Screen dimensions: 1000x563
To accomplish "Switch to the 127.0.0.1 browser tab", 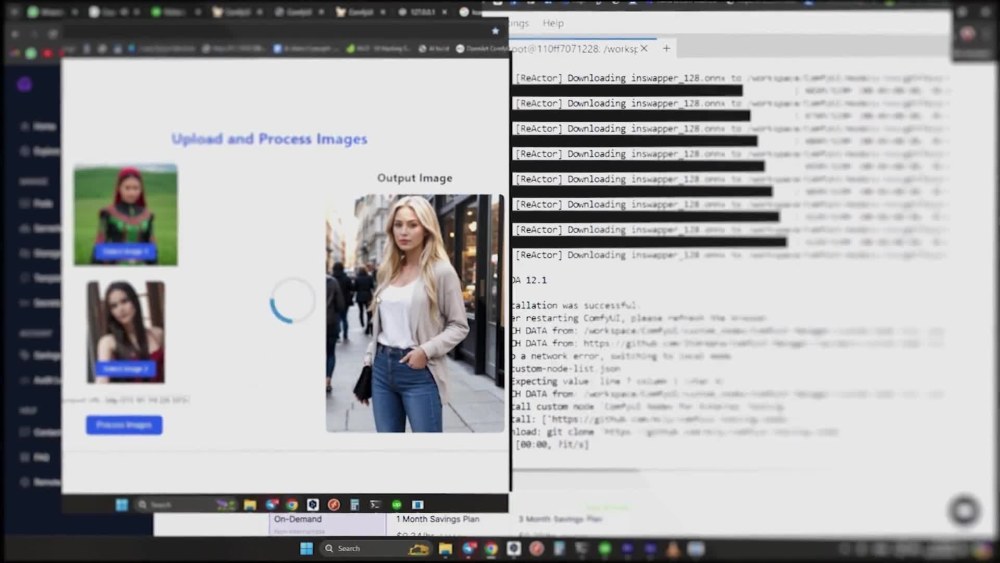I will pyautogui.click(x=421, y=12).
